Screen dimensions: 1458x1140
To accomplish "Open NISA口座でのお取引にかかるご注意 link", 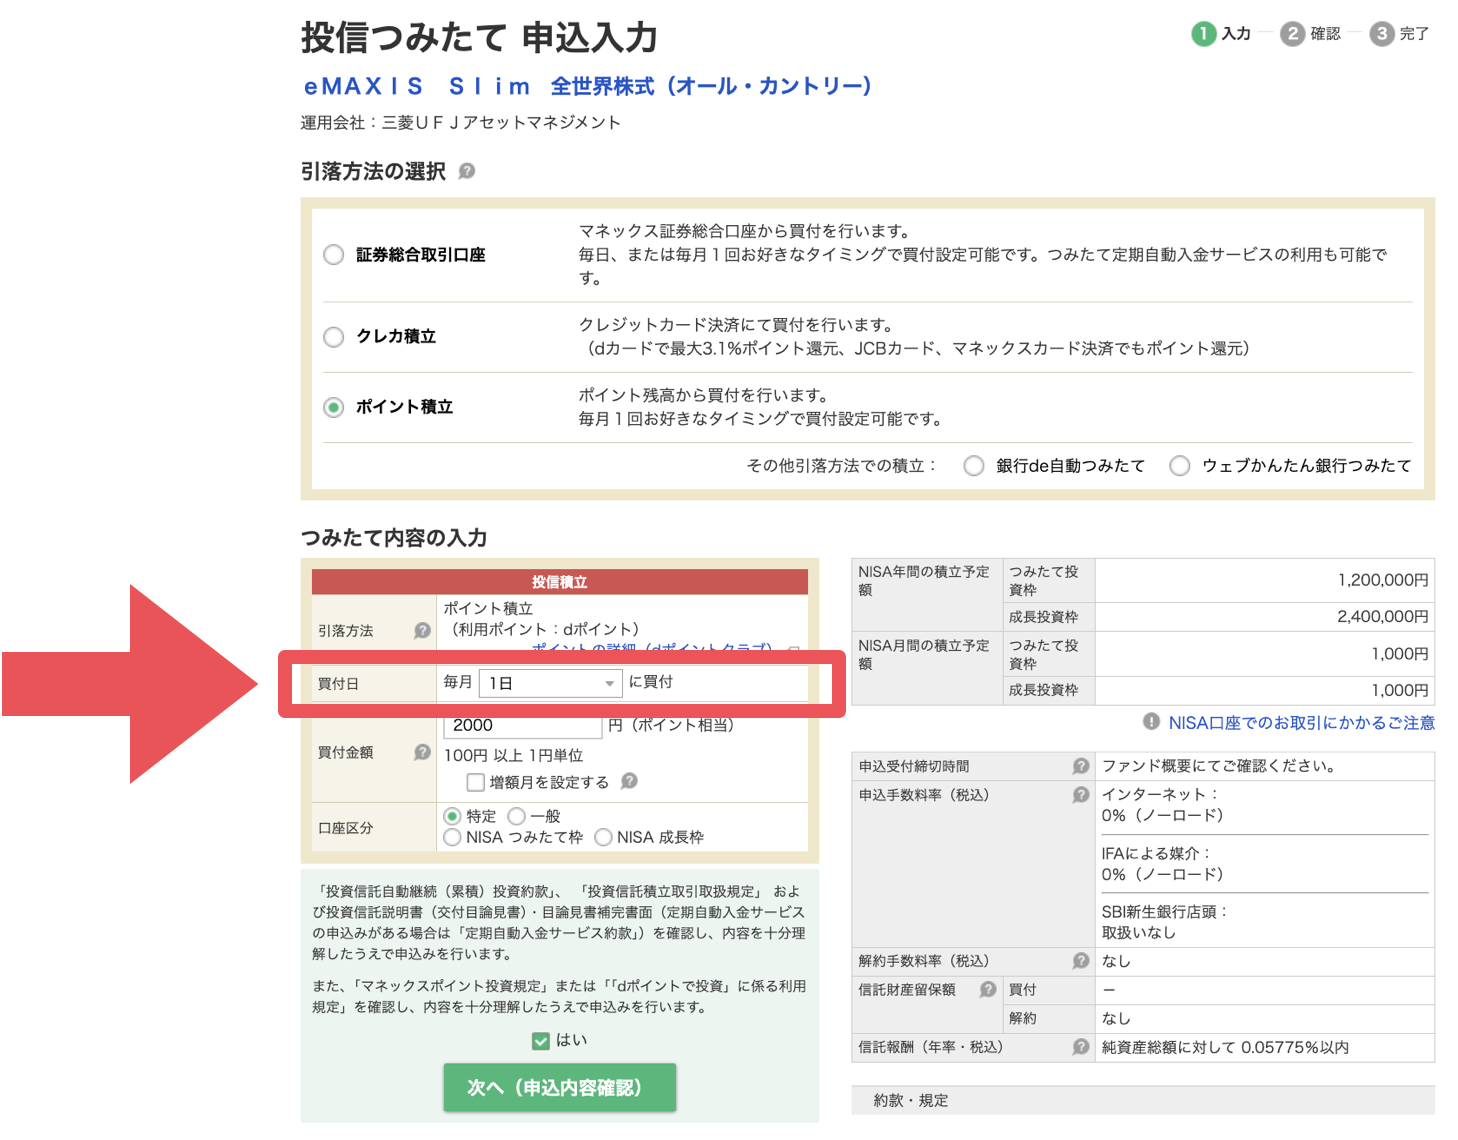I will [1302, 722].
